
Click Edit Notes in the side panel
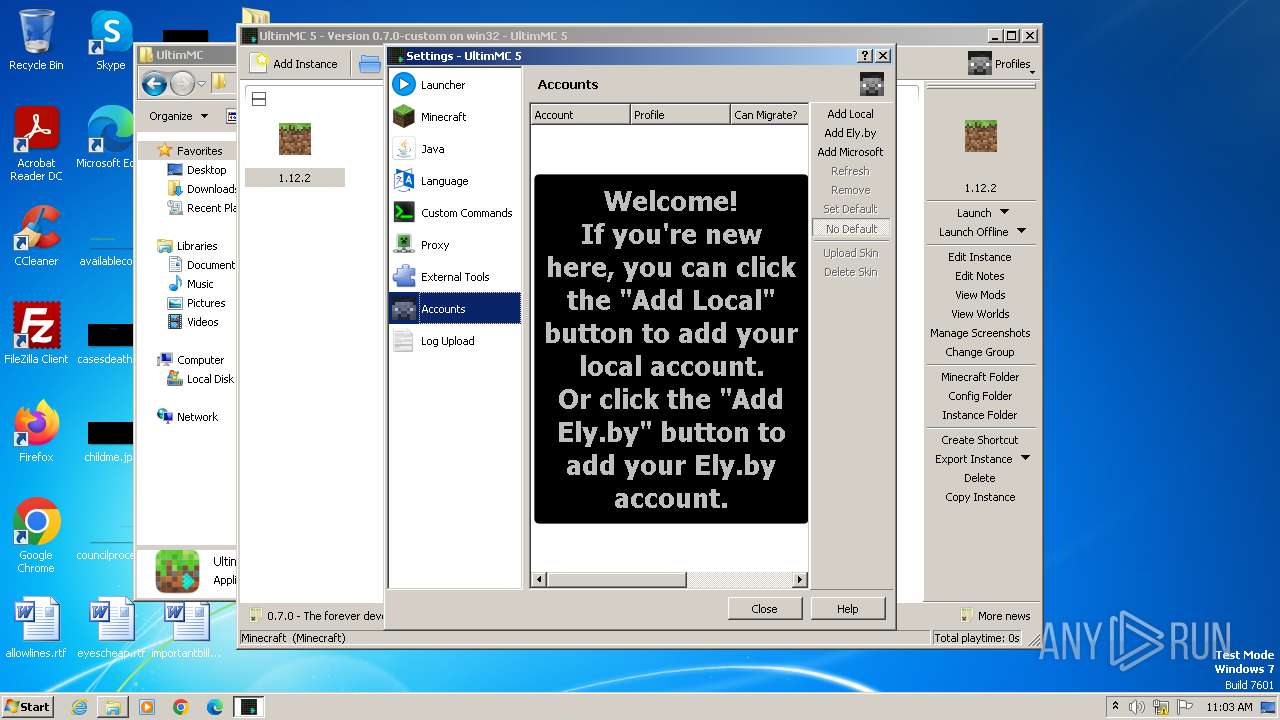[980, 276]
